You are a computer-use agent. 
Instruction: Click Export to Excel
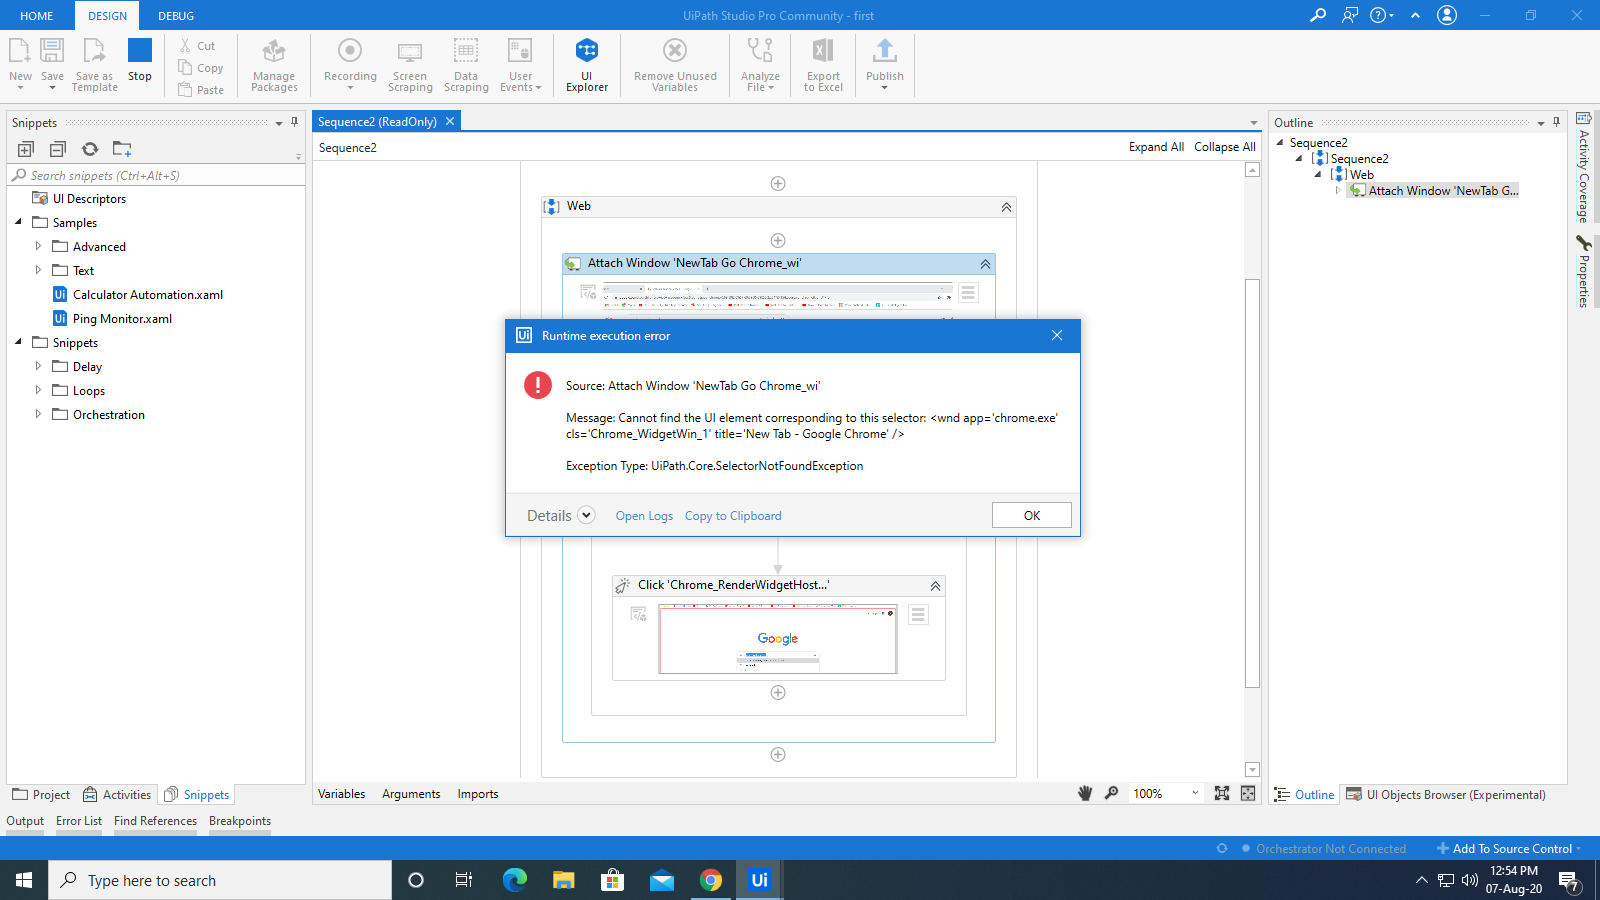[823, 65]
